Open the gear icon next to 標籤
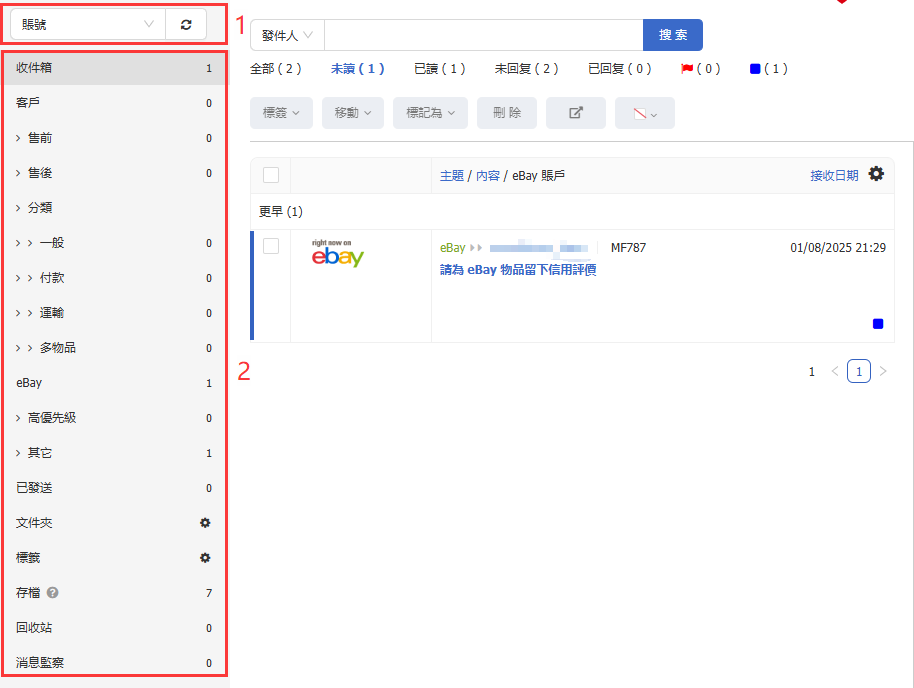The width and height of the screenshot is (914, 688). 205,558
